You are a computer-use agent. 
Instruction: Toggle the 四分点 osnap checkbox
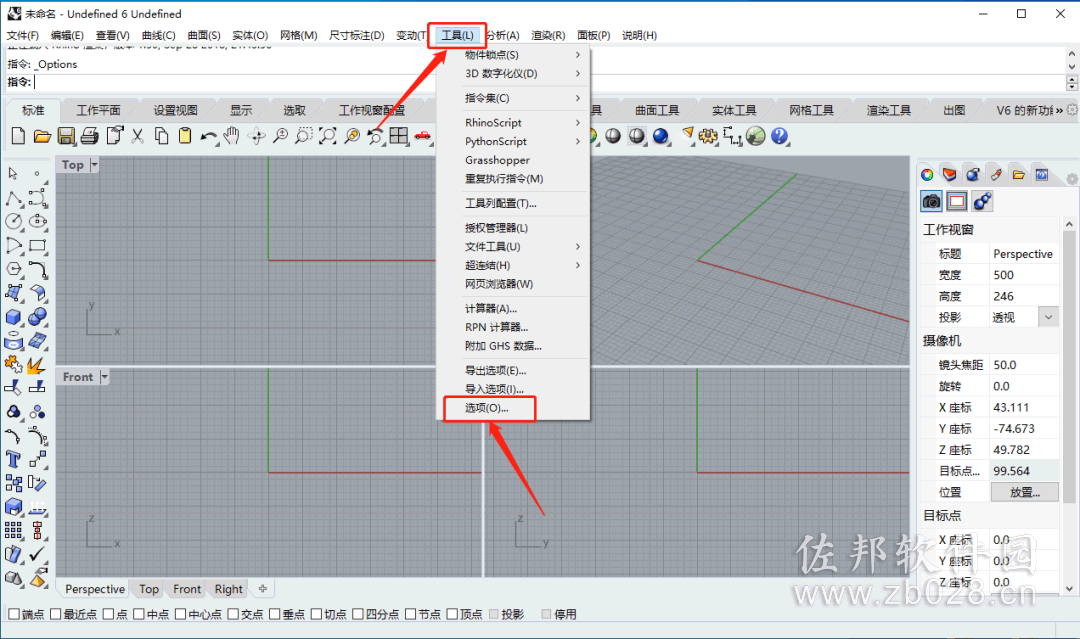click(x=357, y=614)
